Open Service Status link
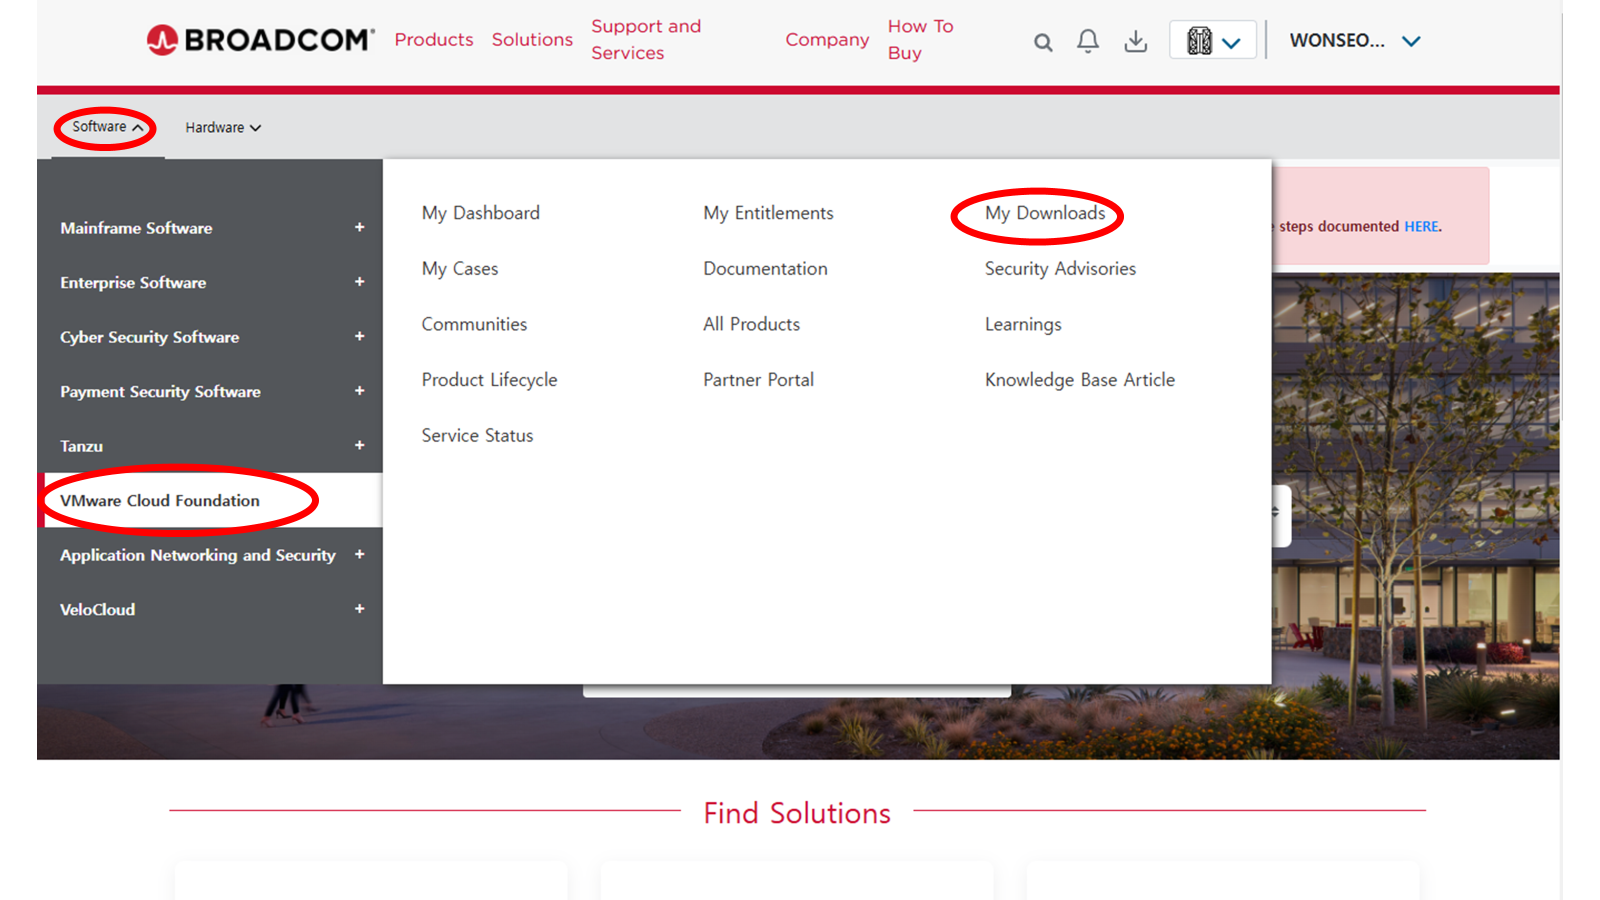Screen dimensions: 1600x900 point(477,436)
